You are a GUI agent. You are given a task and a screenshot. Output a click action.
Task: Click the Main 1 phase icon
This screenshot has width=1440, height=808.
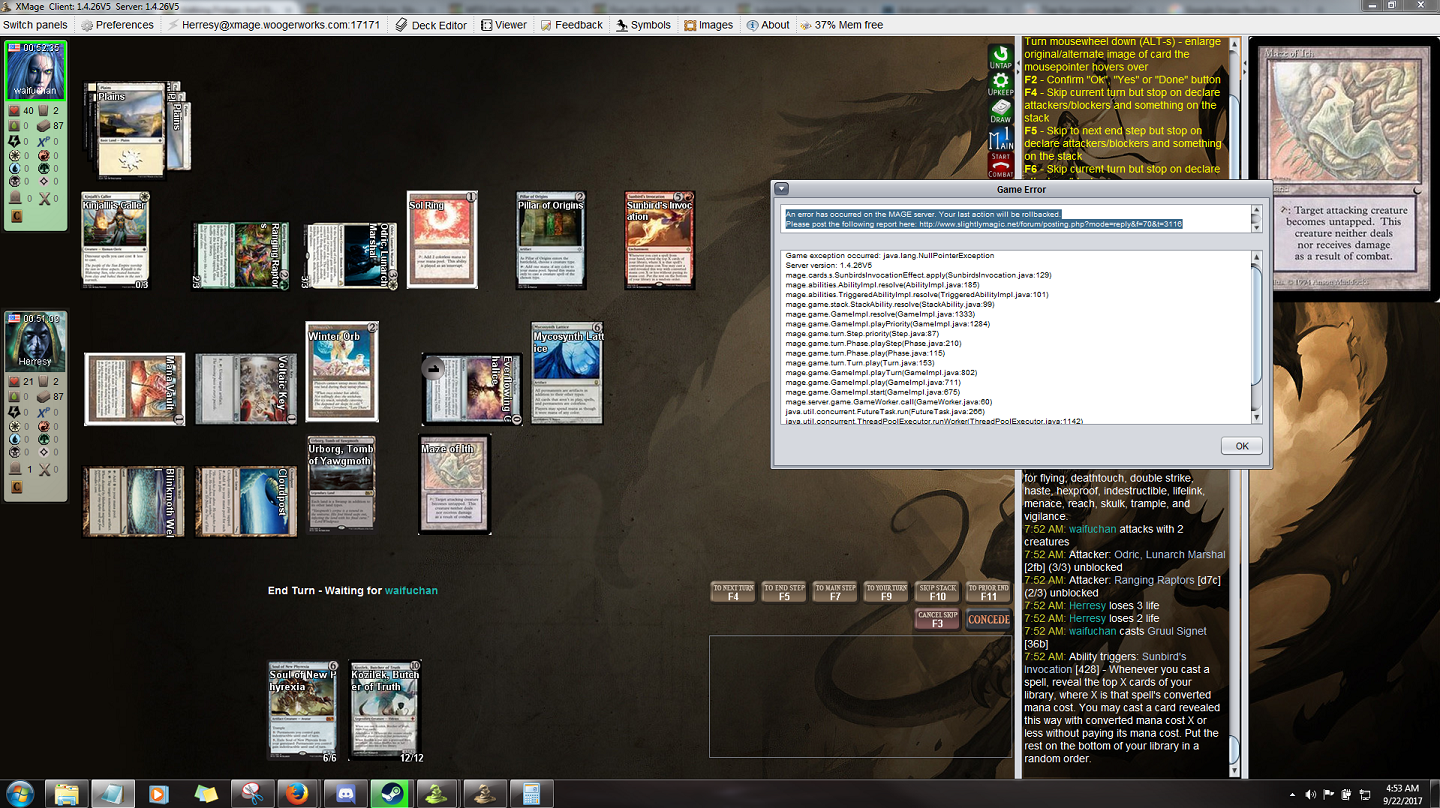tap(1000, 137)
